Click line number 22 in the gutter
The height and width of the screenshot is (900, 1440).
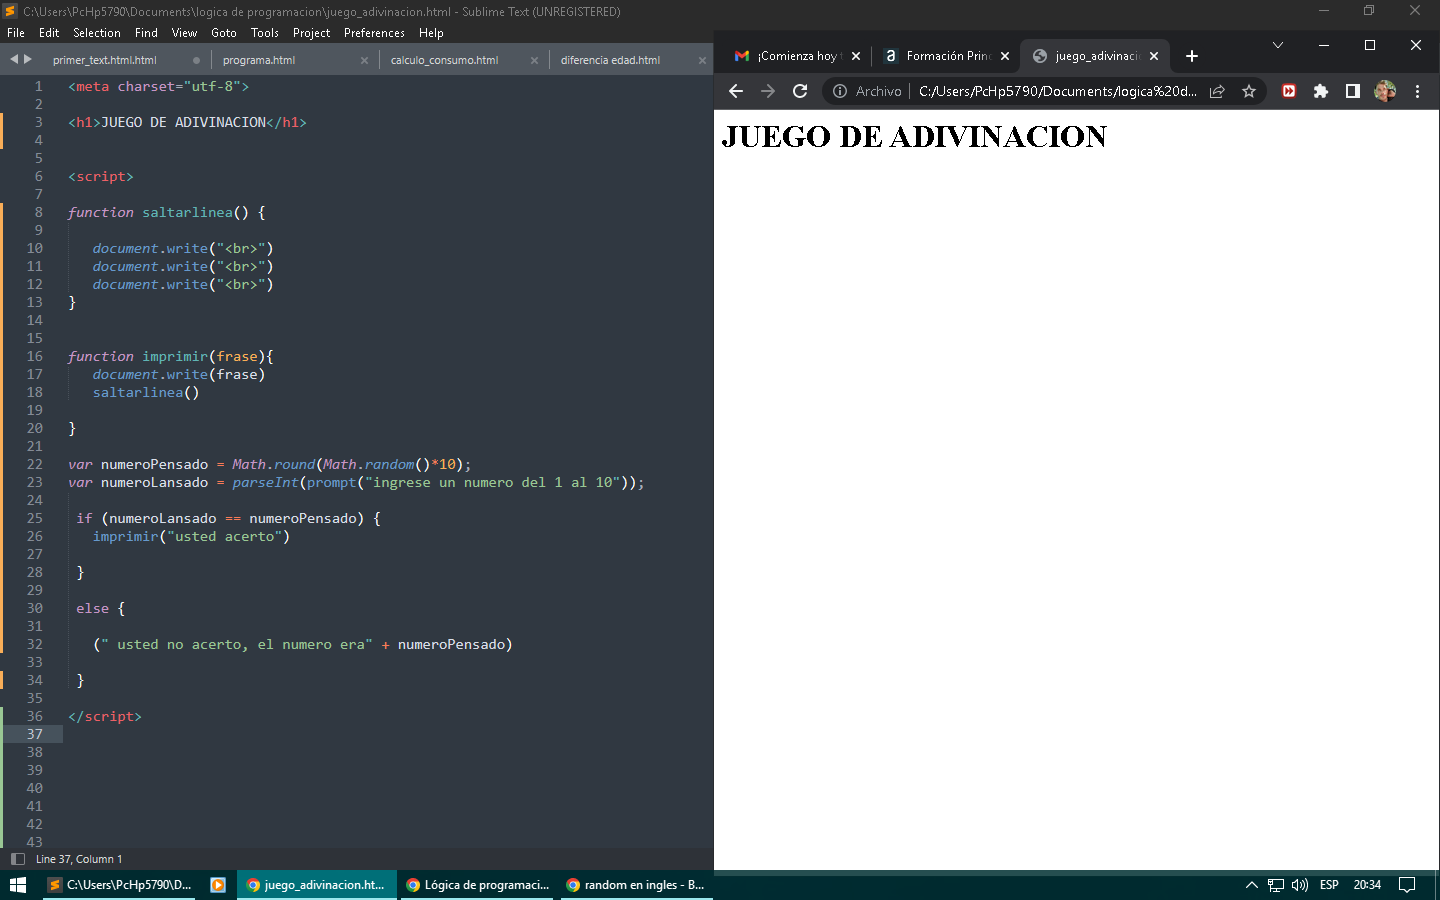(x=34, y=464)
